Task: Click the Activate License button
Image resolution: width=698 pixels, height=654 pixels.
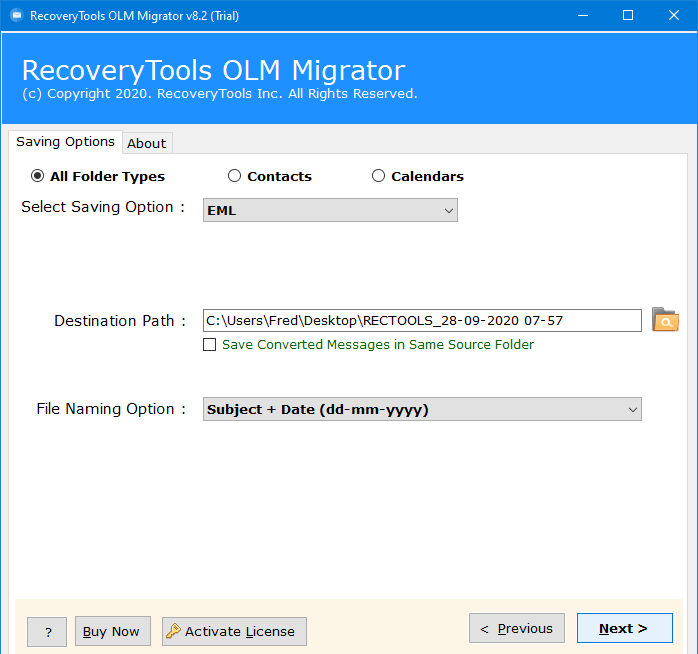Action: click(x=234, y=631)
